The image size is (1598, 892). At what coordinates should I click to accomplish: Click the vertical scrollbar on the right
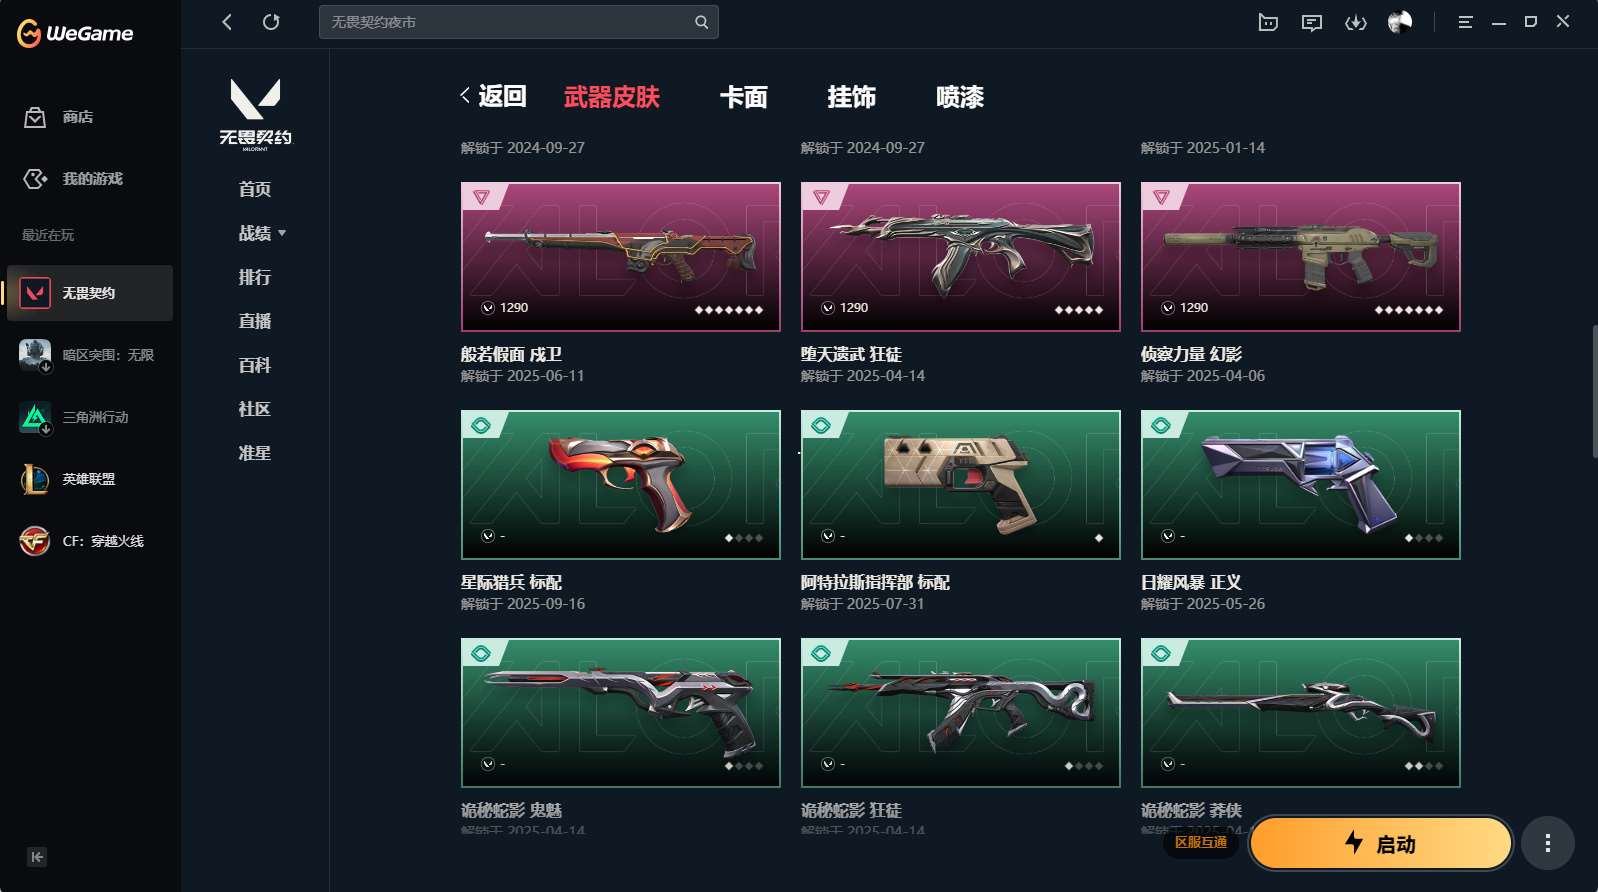coord(1594,391)
